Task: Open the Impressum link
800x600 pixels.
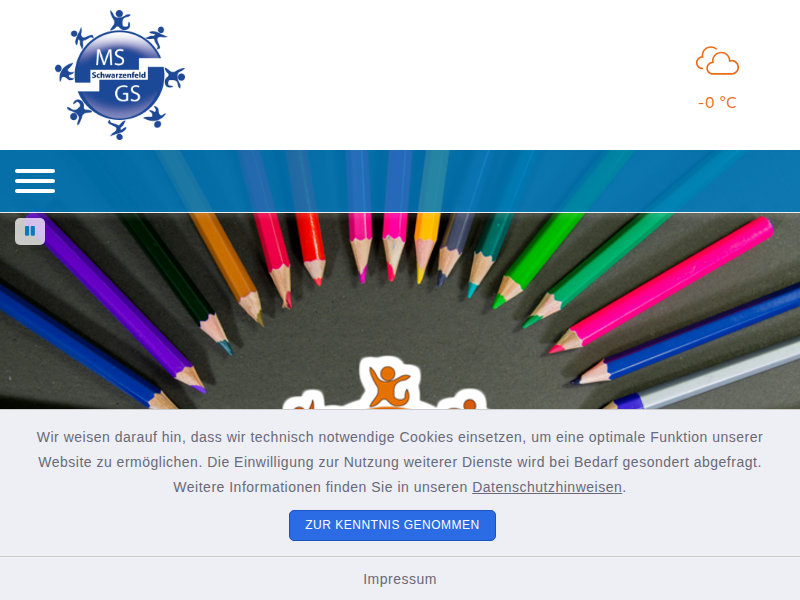Action: tap(400, 579)
